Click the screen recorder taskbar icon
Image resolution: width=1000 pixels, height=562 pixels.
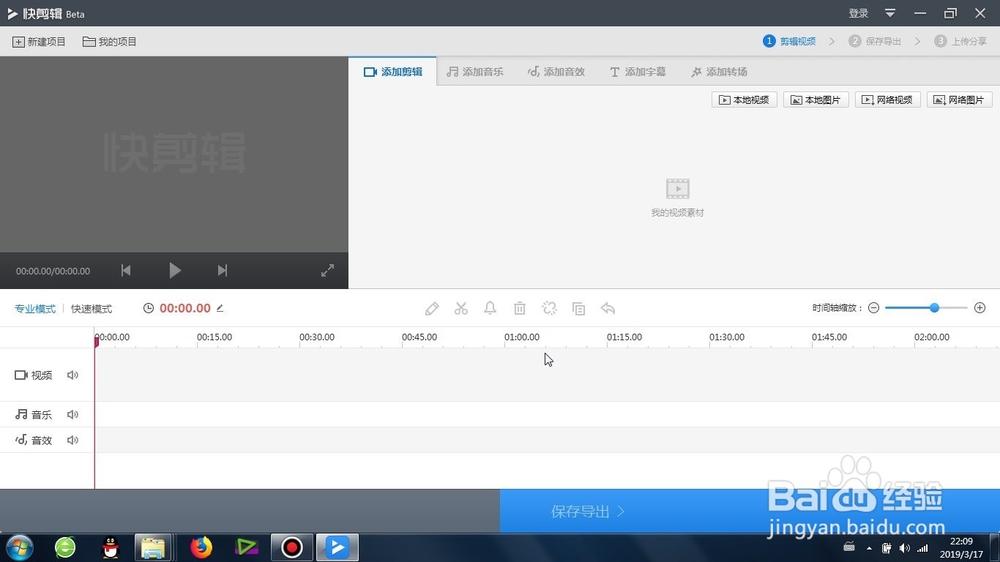(x=291, y=547)
